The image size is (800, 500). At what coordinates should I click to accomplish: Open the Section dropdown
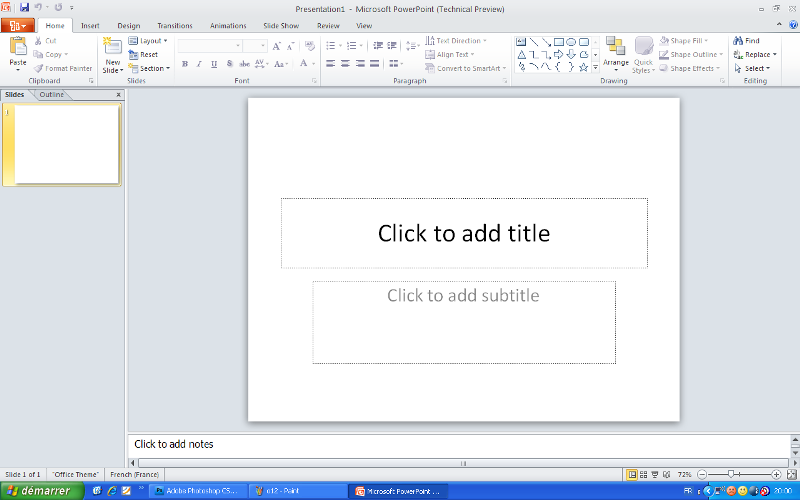[149, 68]
